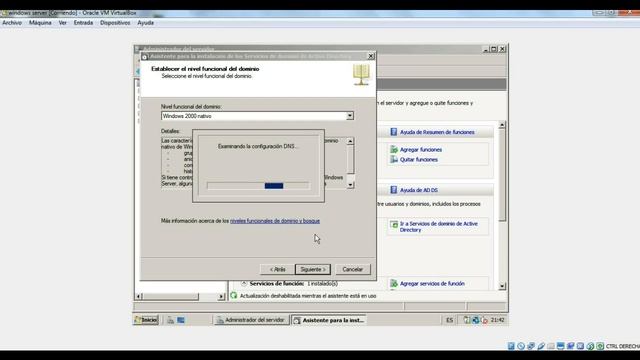Screen dimensions: 640x360
Task: Click the VirtualBox mouse integration status icon
Action: click(590, 346)
